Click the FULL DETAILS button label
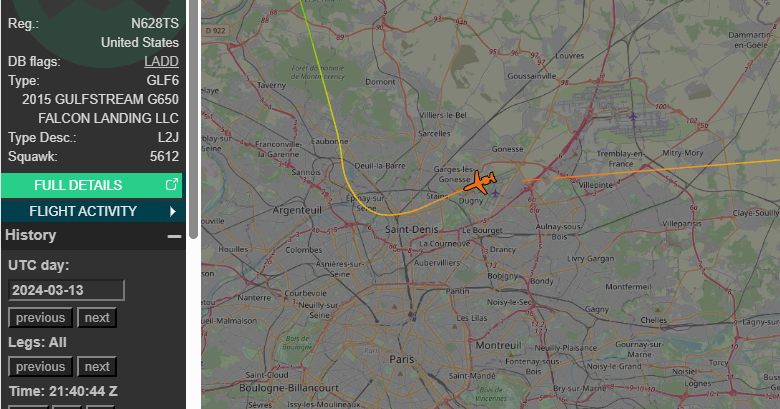 tap(78, 185)
